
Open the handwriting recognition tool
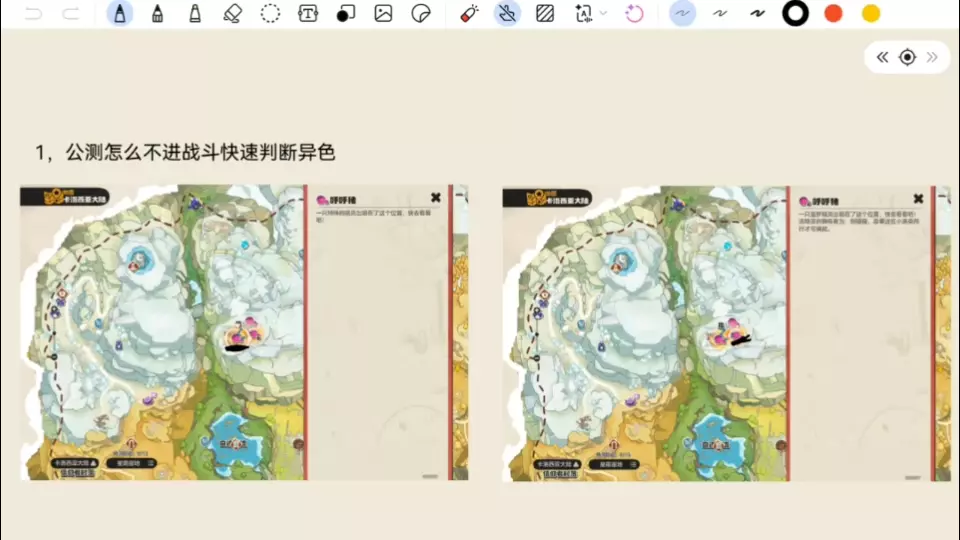click(583, 13)
